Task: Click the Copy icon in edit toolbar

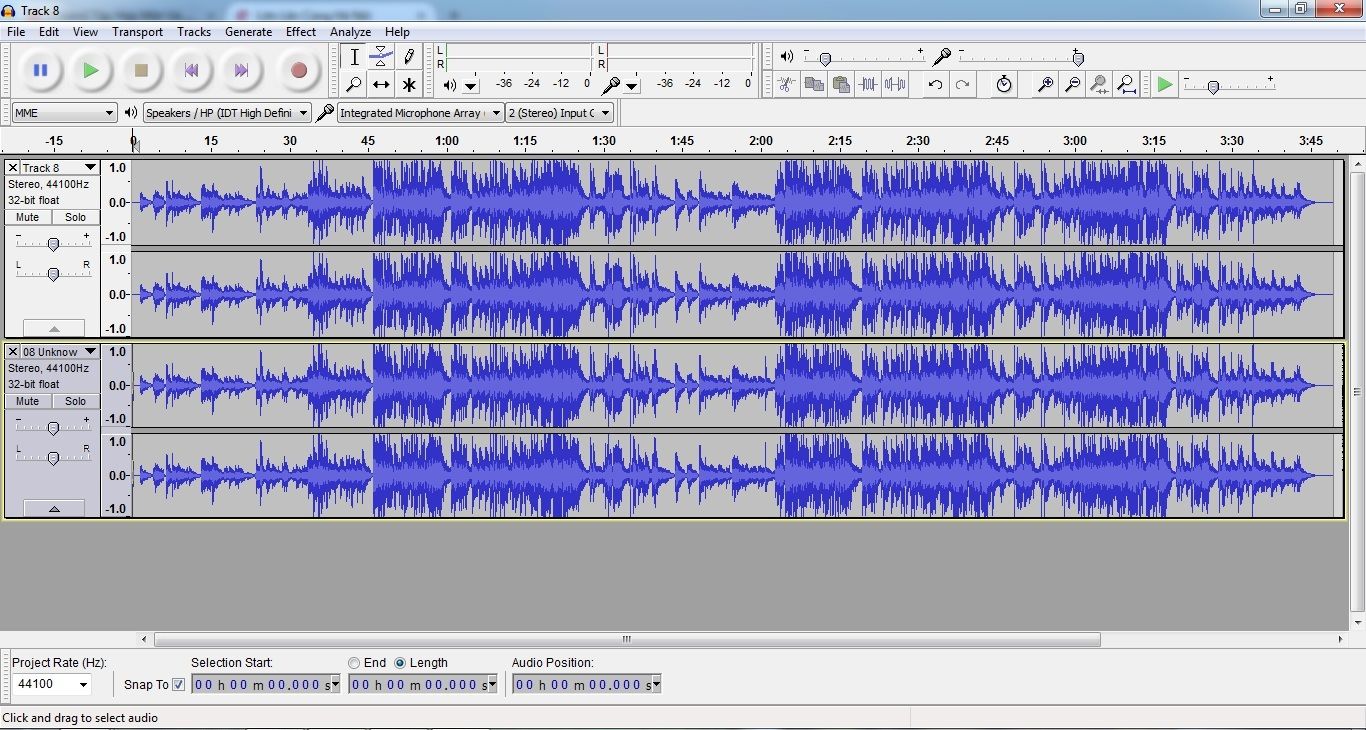Action: pos(814,85)
